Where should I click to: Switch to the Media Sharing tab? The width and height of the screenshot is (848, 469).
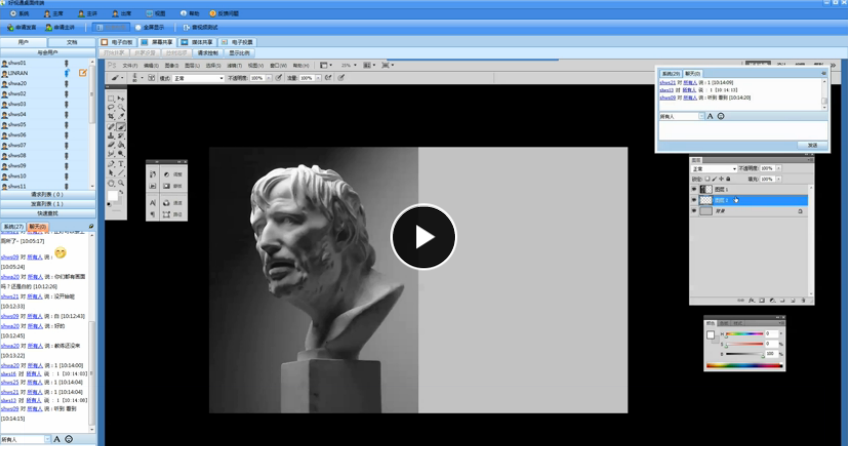[197, 42]
